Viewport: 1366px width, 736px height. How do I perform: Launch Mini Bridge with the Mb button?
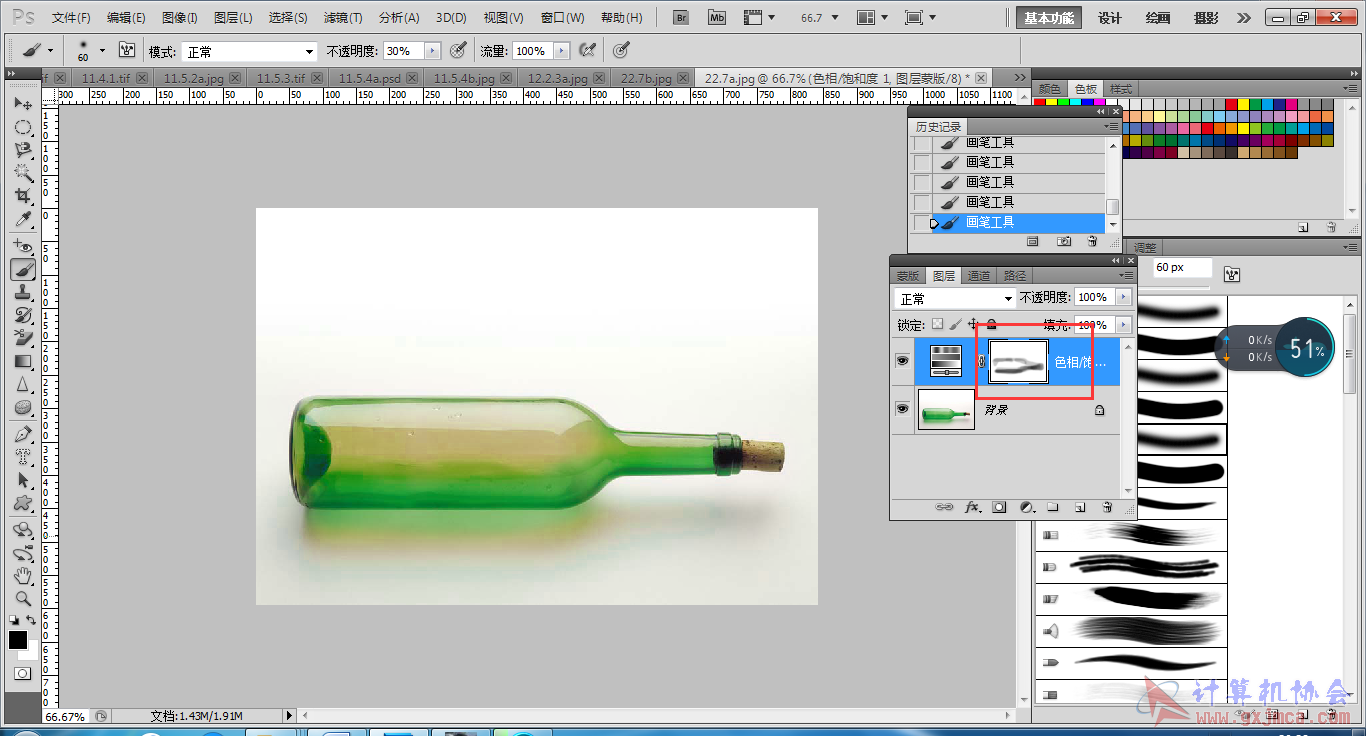click(717, 17)
